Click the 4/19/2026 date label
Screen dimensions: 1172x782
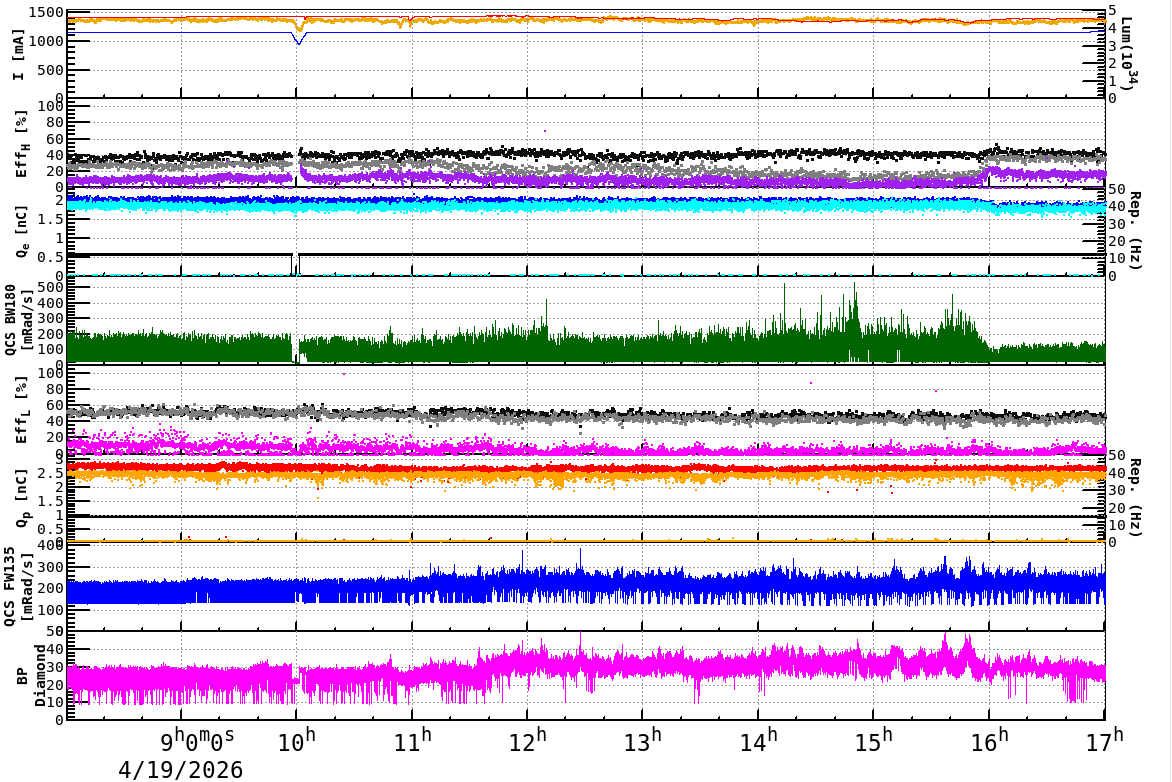(180, 770)
